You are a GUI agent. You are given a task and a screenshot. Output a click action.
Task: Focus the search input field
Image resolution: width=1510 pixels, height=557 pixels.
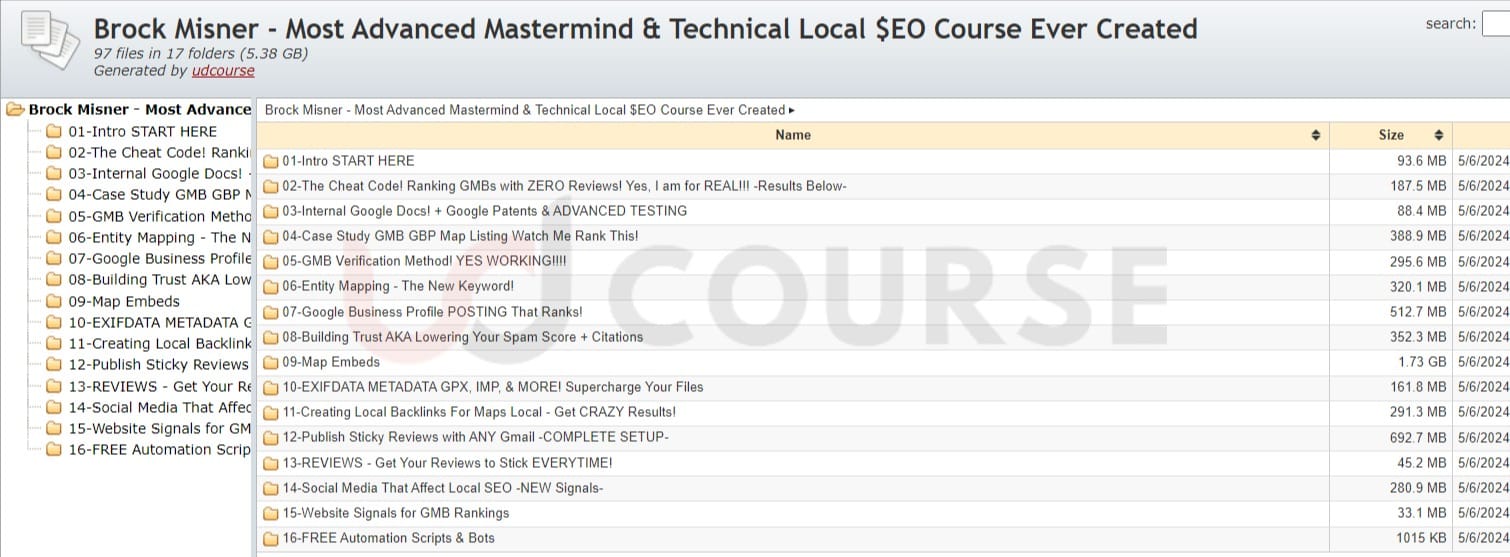coord(1496,24)
